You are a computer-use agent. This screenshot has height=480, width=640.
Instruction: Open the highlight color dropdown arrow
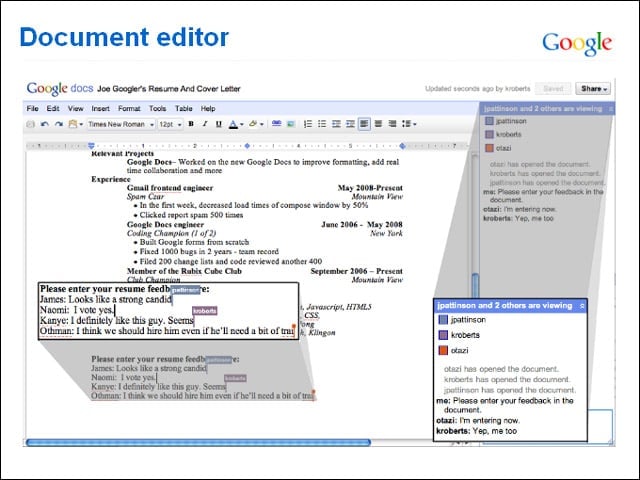coord(262,124)
